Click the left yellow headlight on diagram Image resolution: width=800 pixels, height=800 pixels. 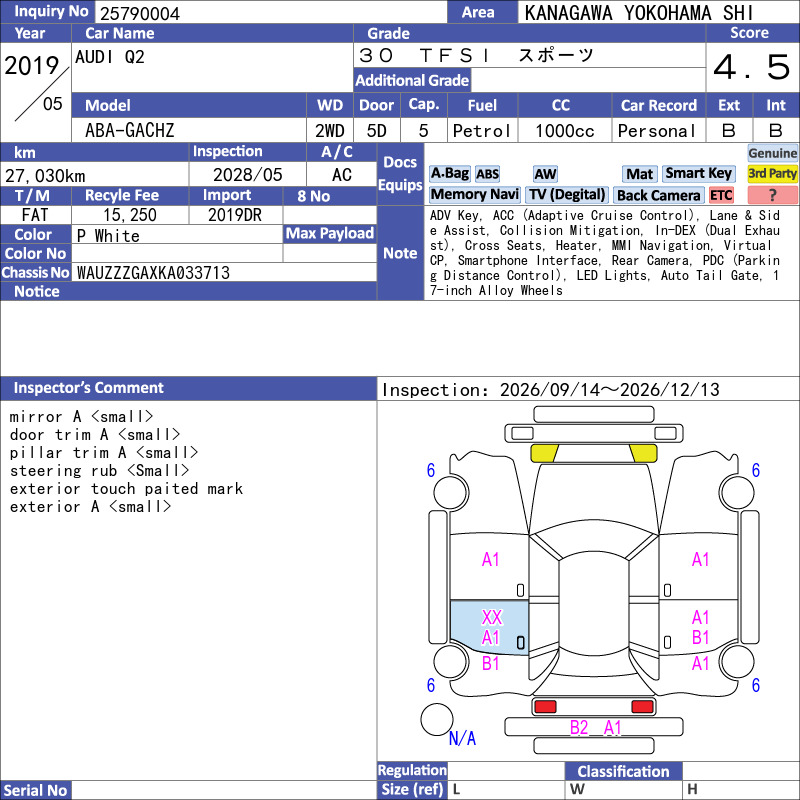click(x=544, y=454)
